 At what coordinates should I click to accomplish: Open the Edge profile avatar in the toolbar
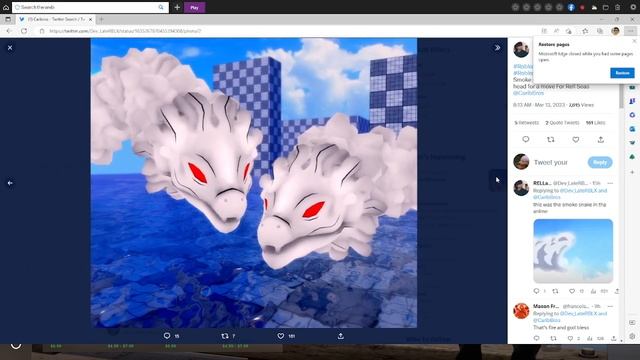pos(616,31)
